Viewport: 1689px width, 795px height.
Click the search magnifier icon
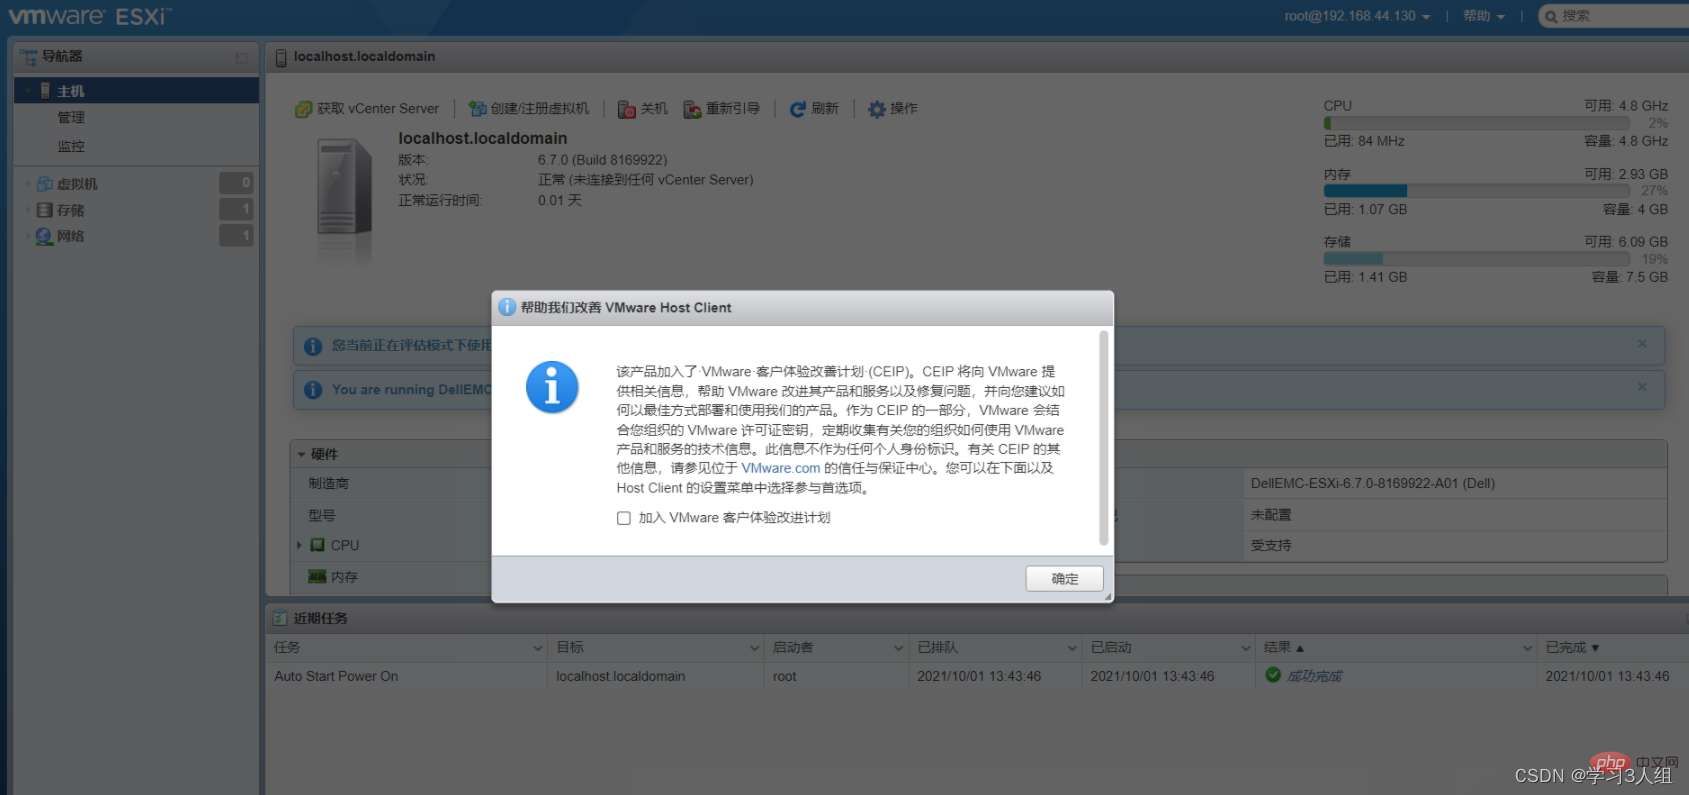coord(1551,16)
